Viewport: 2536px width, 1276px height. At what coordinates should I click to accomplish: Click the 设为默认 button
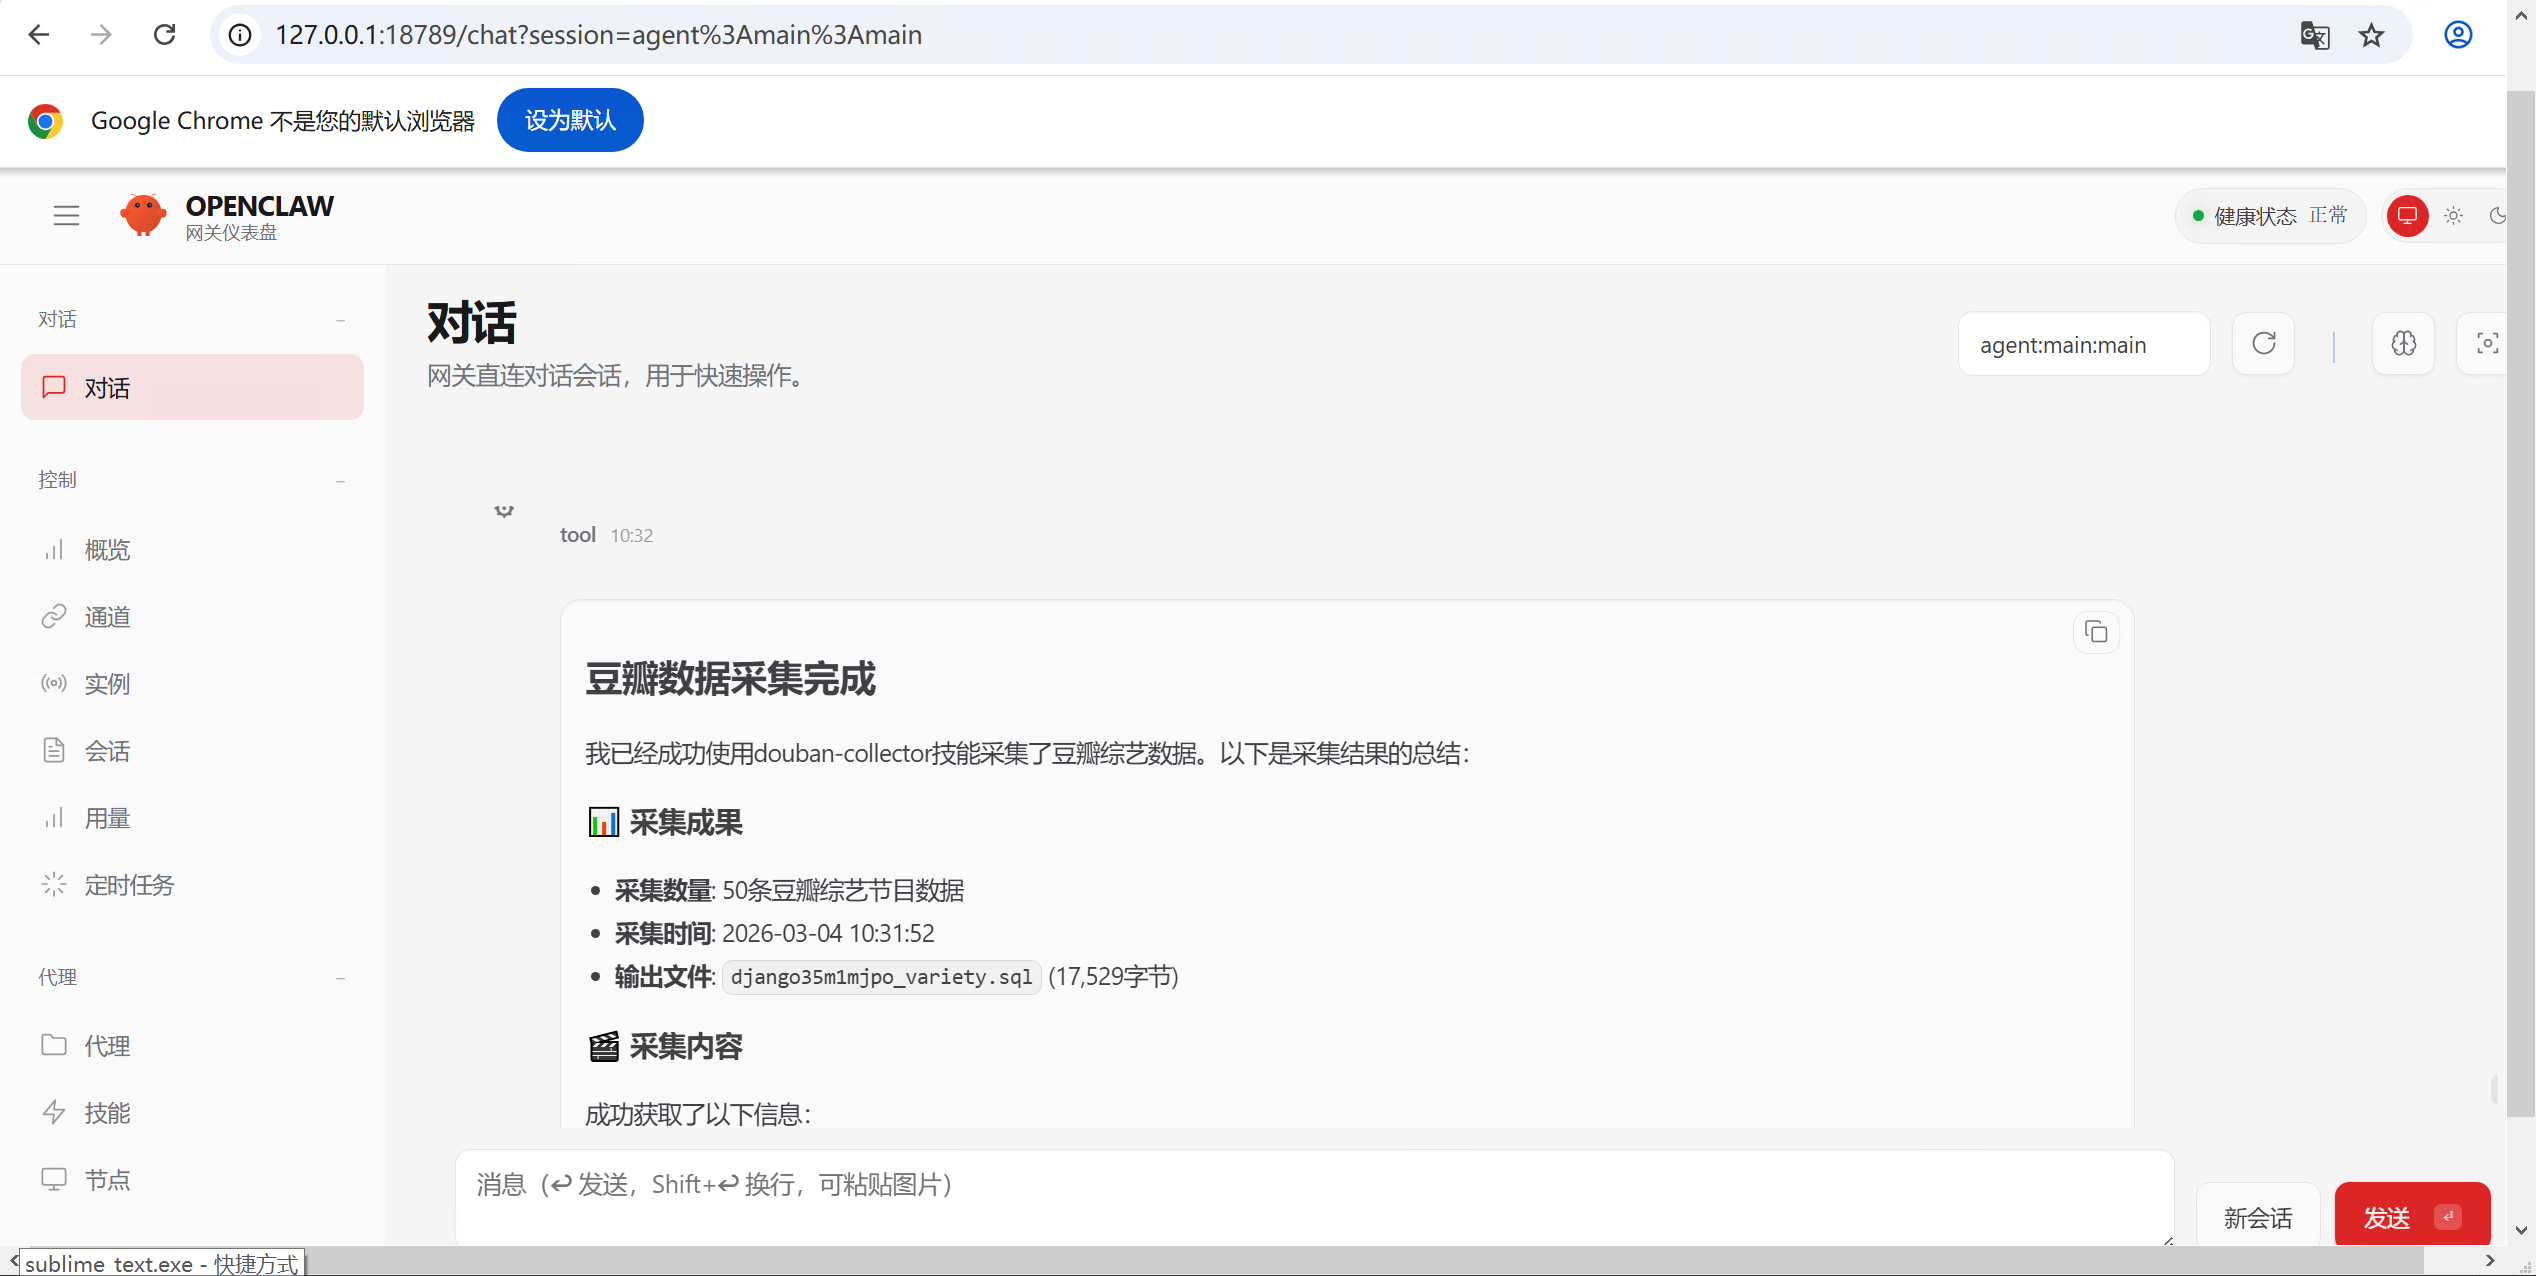click(570, 120)
